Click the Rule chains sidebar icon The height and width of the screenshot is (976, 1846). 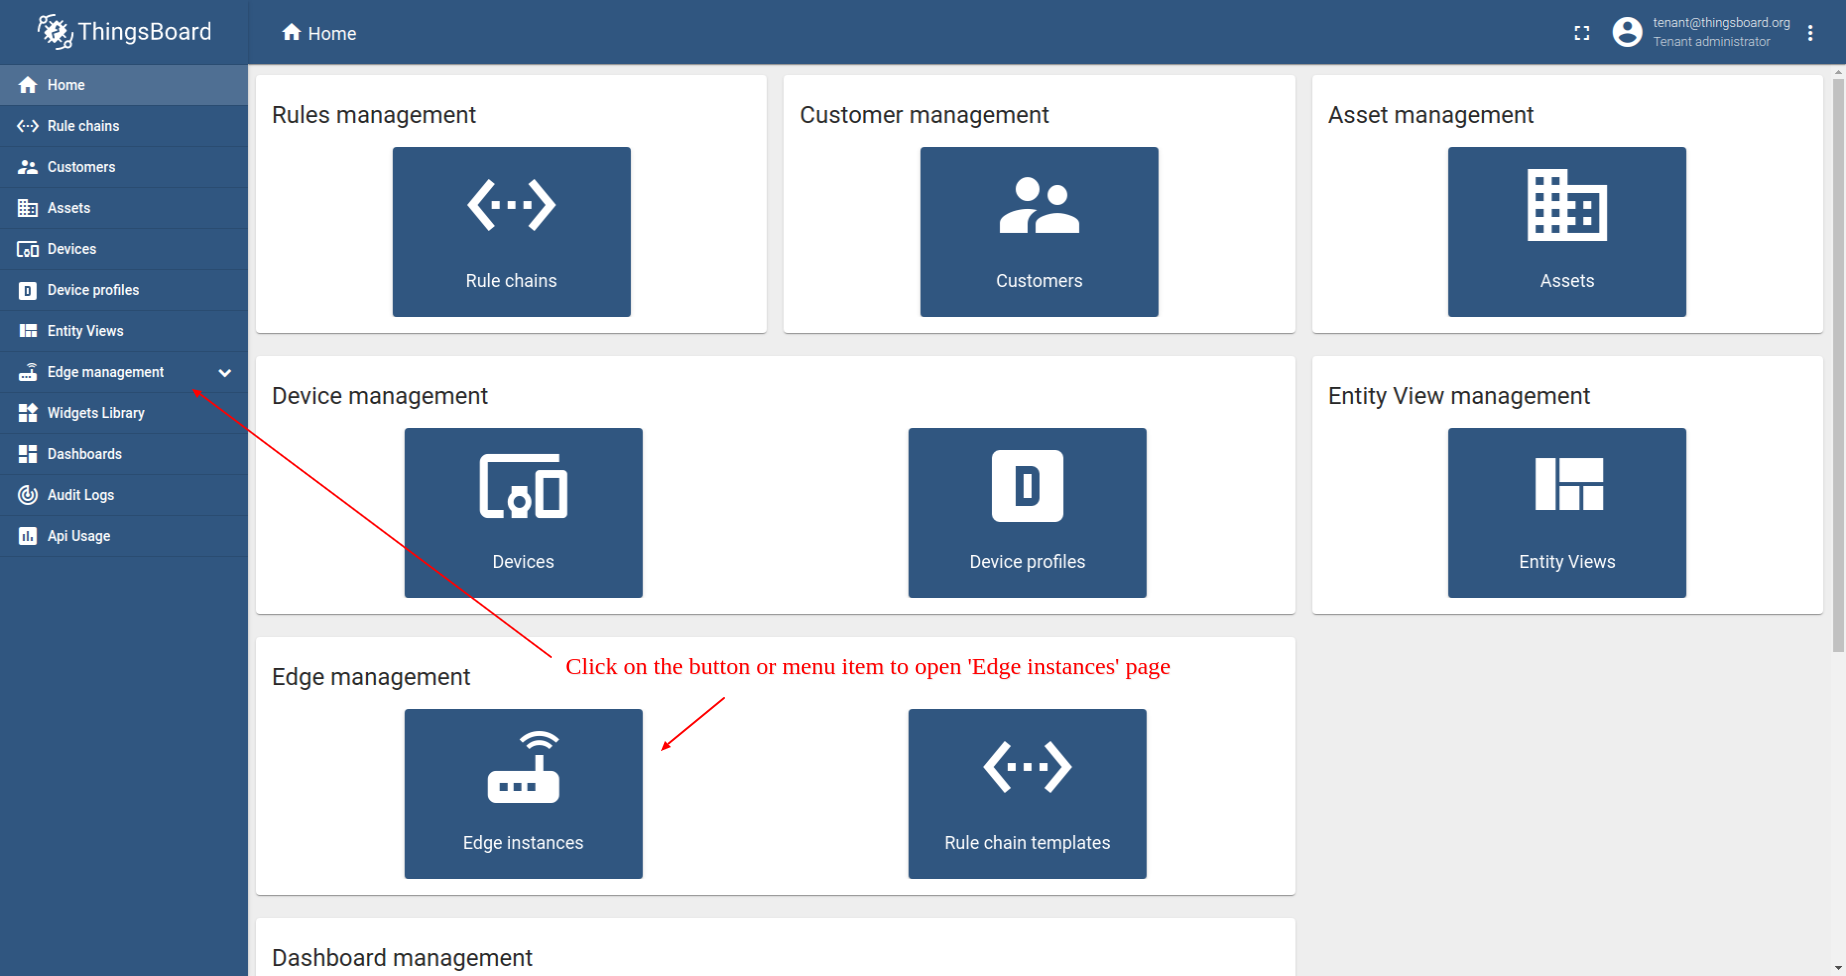click(x=28, y=126)
